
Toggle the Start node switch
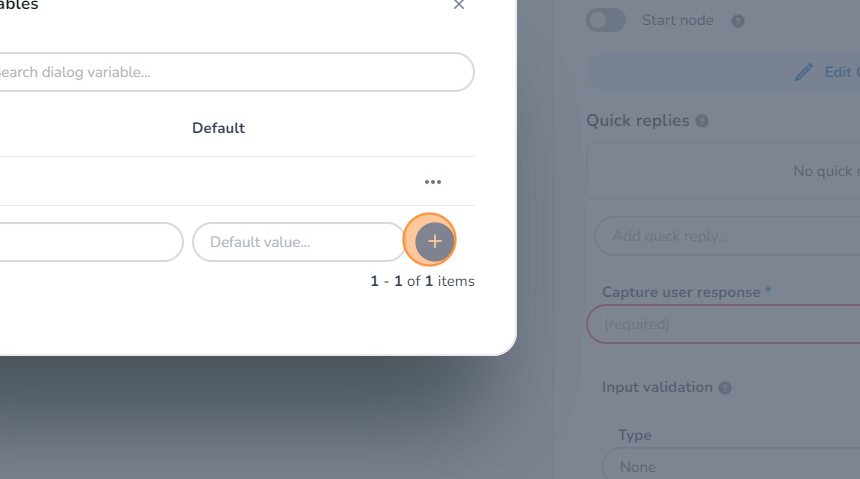(x=606, y=20)
